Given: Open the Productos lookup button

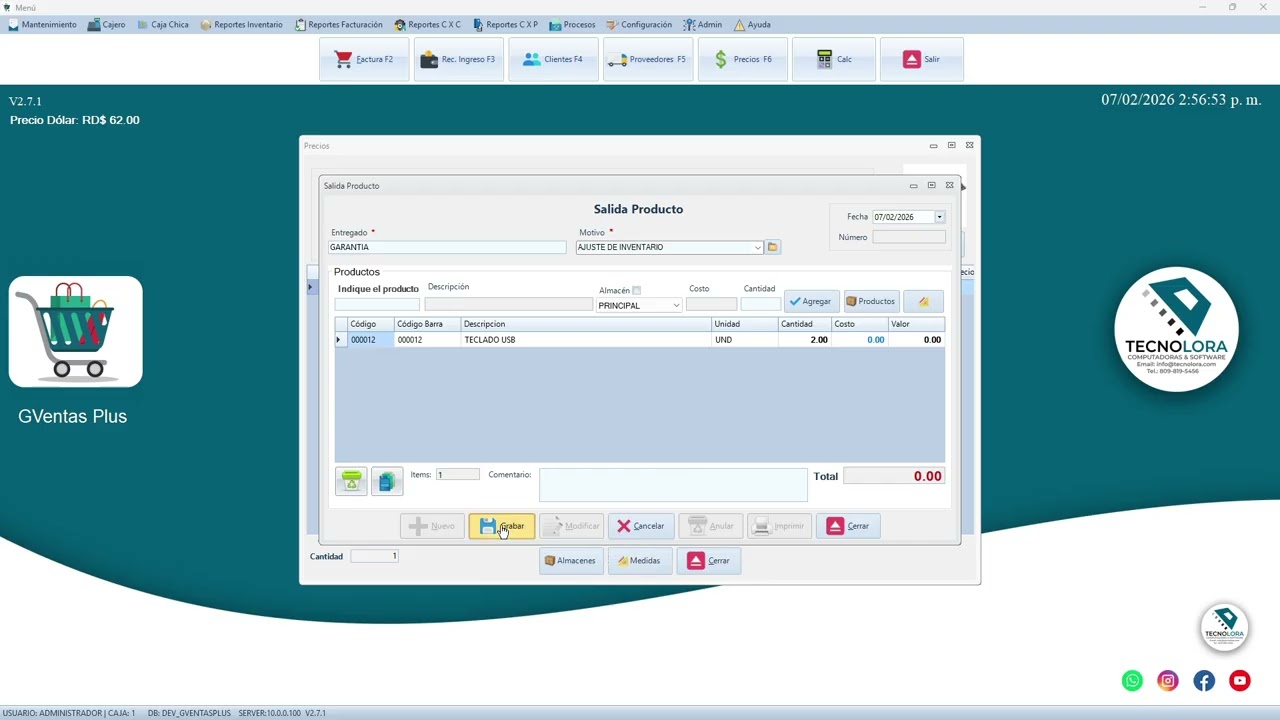Looking at the screenshot, I should coord(871,301).
